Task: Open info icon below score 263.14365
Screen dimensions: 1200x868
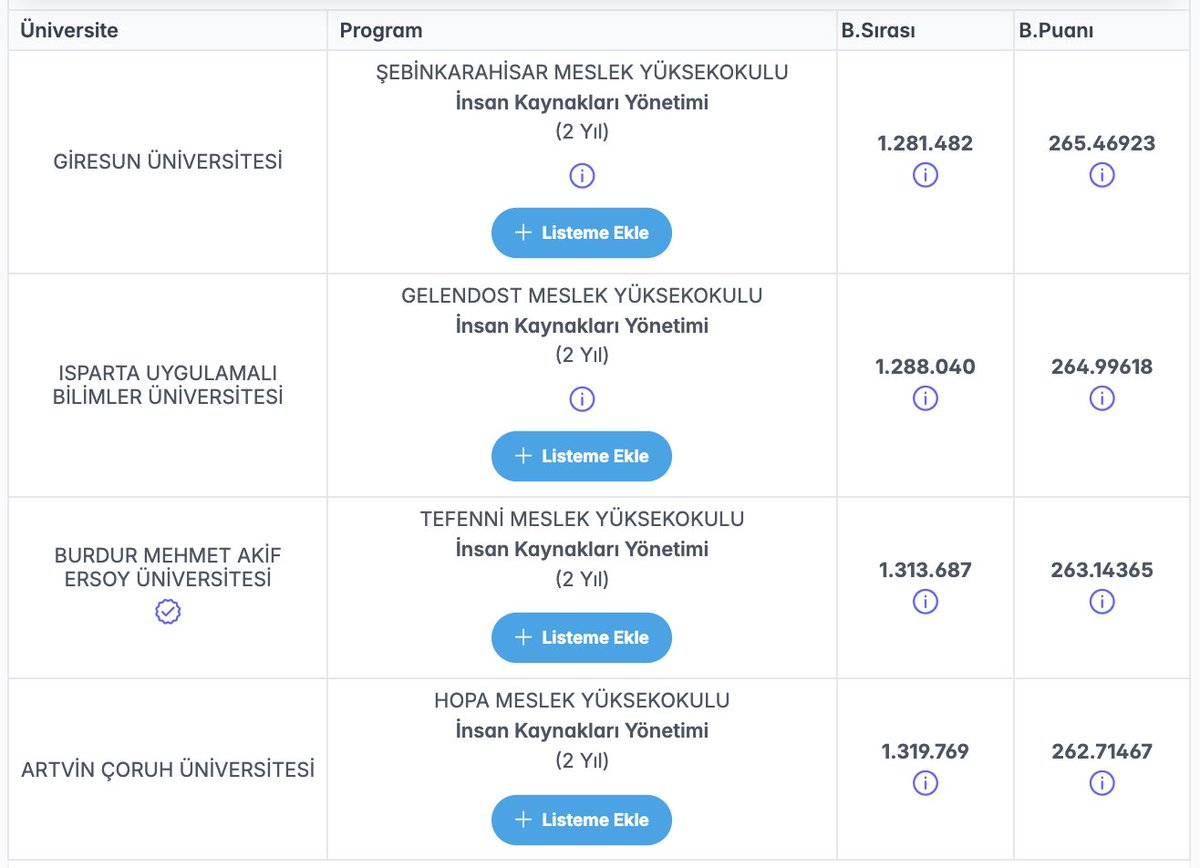Action: click(x=1102, y=602)
